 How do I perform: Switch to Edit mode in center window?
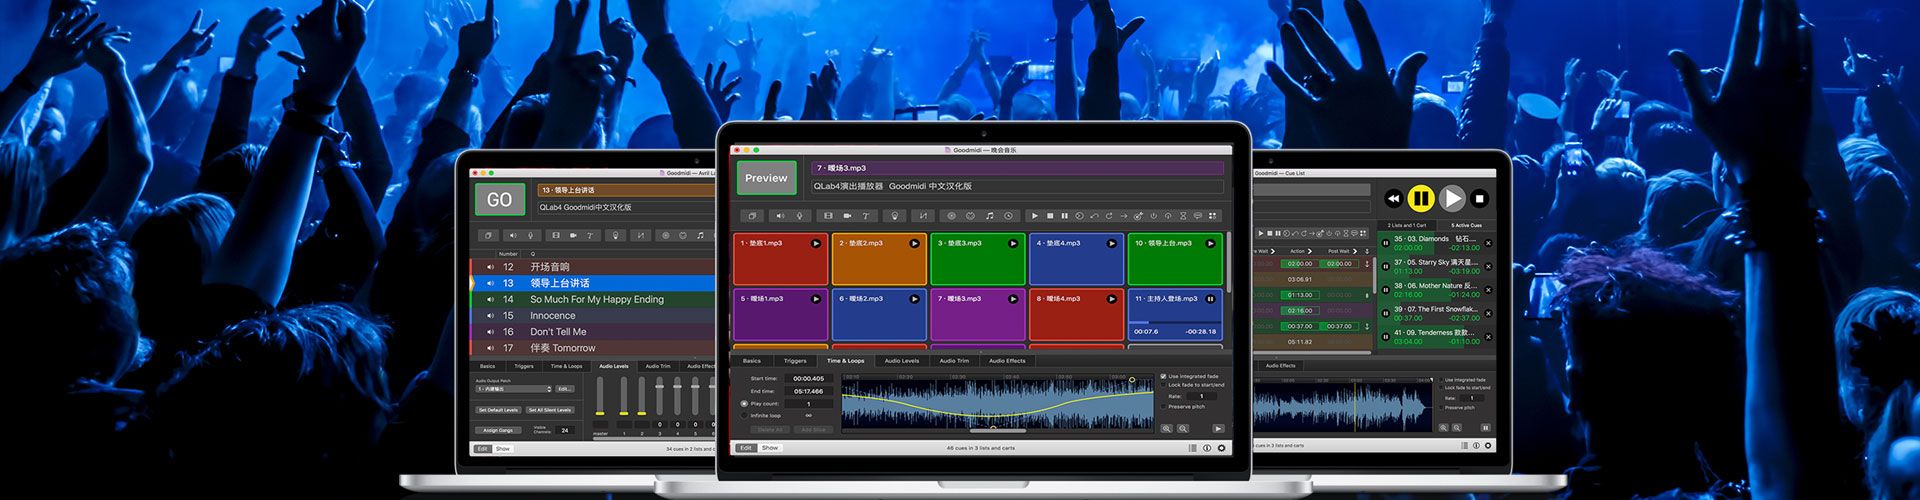(x=746, y=448)
